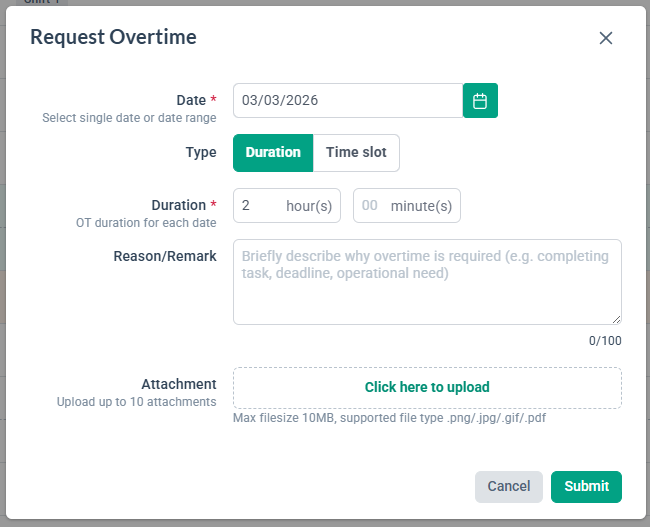Click here to upload an attachment
Image resolution: width=650 pixels, height=527 pixels.
[427, 387]
